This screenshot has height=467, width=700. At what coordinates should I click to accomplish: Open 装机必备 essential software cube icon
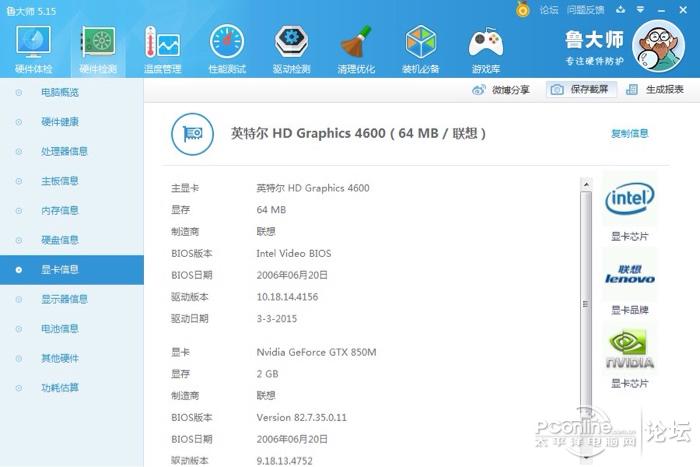point(421,49)
